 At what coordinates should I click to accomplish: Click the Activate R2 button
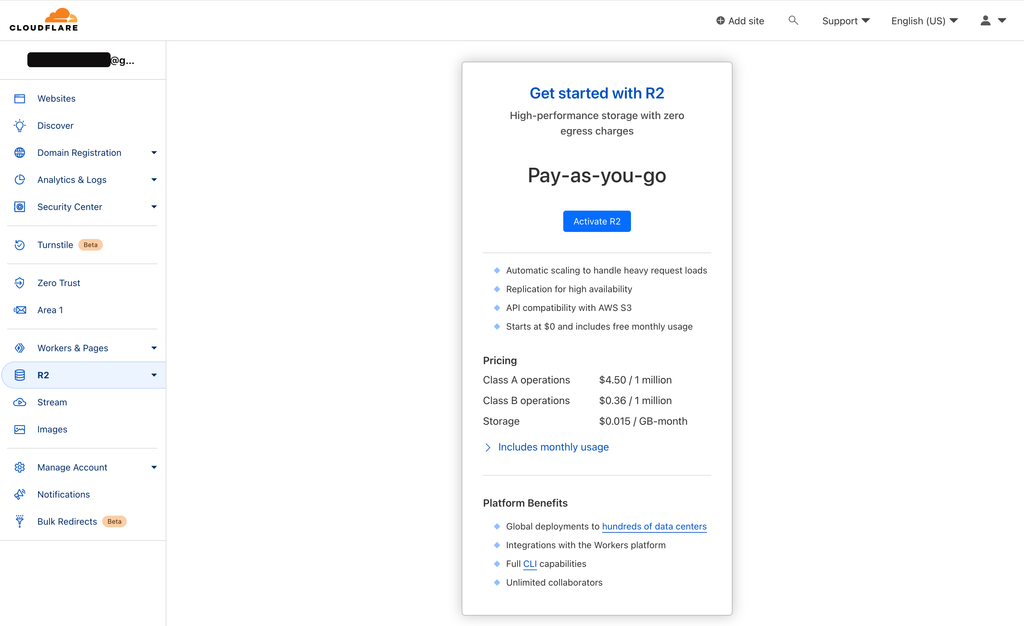pyautogui.click(x=596, y=221)
